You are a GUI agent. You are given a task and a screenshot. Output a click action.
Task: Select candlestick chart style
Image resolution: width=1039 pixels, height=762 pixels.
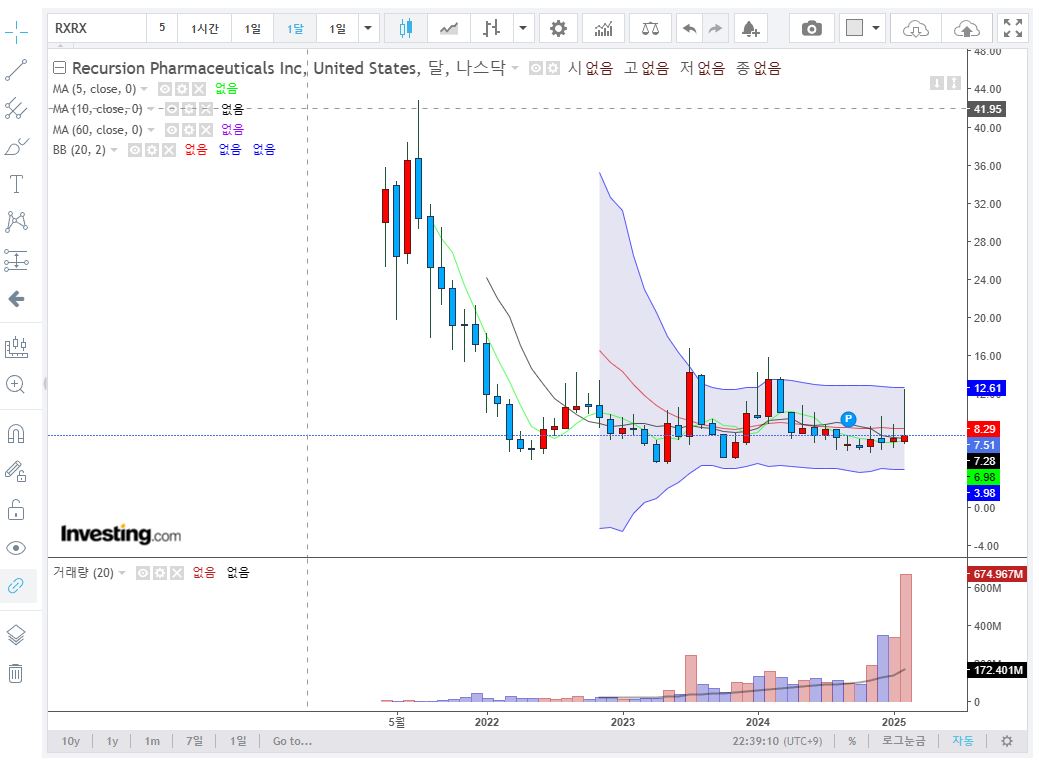click(x=406, y=28)
